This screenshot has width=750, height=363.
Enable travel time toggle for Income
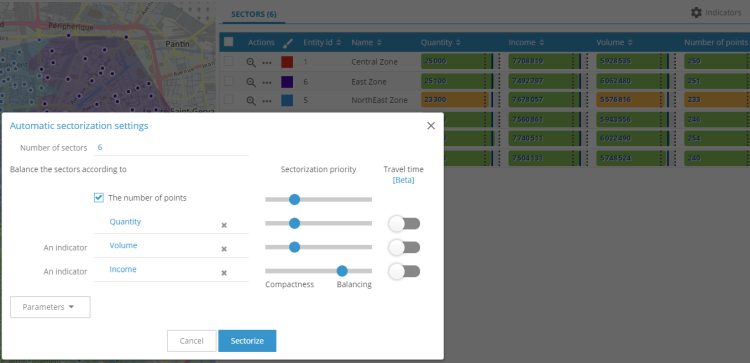(x=404, y=271)
